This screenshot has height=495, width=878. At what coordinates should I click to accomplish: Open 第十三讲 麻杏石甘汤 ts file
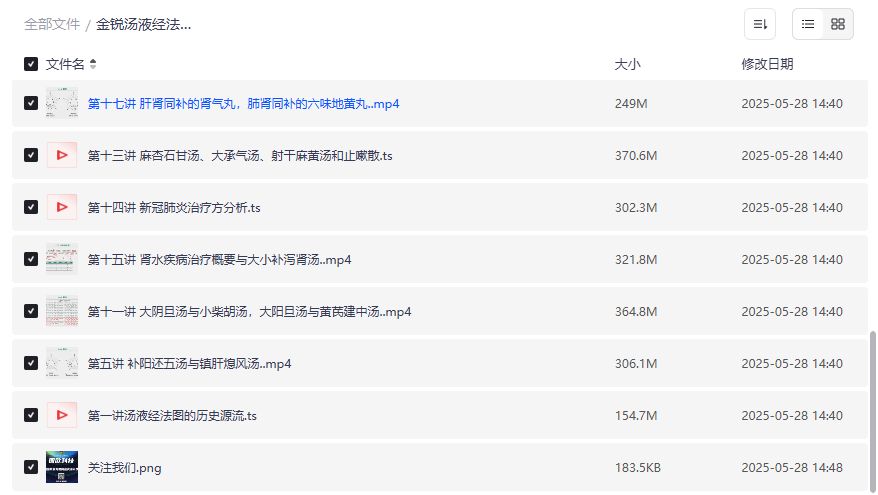[x=240, y=156]
